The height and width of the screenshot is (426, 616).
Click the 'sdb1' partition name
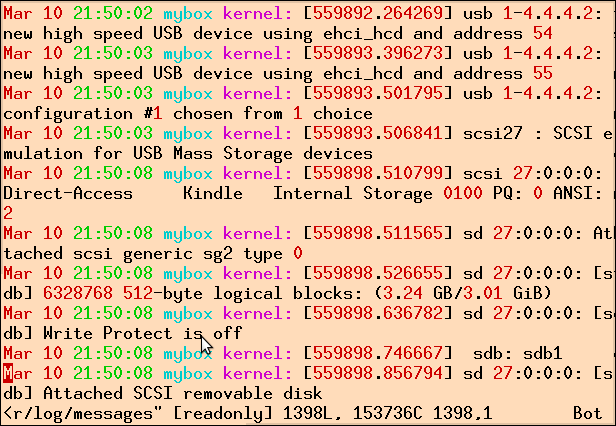(x=543, y=353)
